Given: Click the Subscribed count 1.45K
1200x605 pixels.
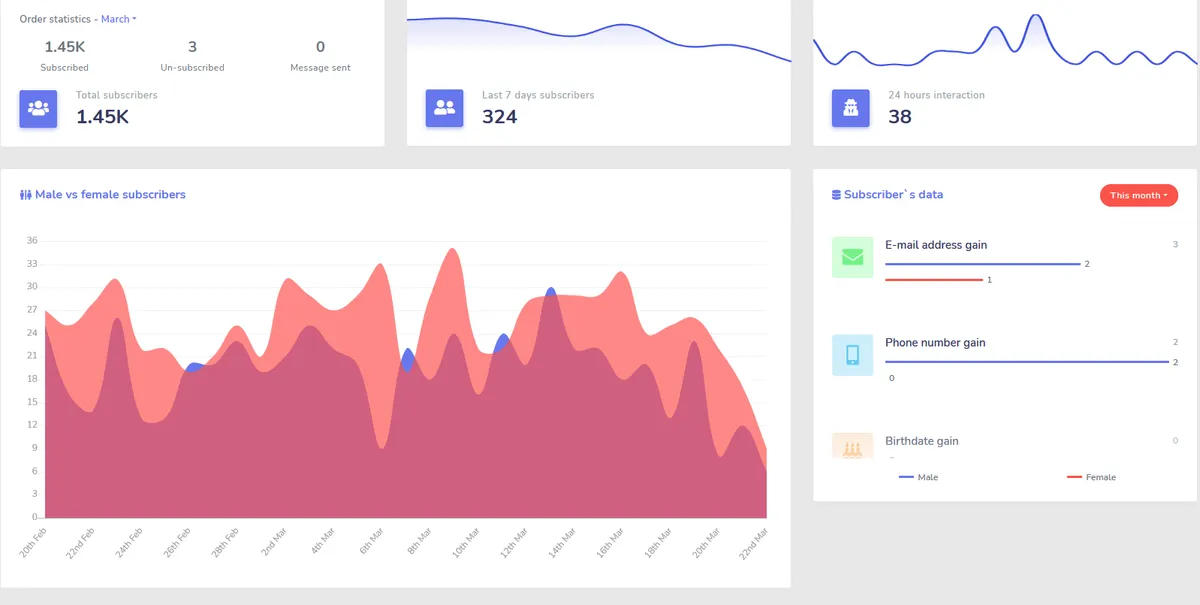Looking at the screenshot, I should (64, 47).
